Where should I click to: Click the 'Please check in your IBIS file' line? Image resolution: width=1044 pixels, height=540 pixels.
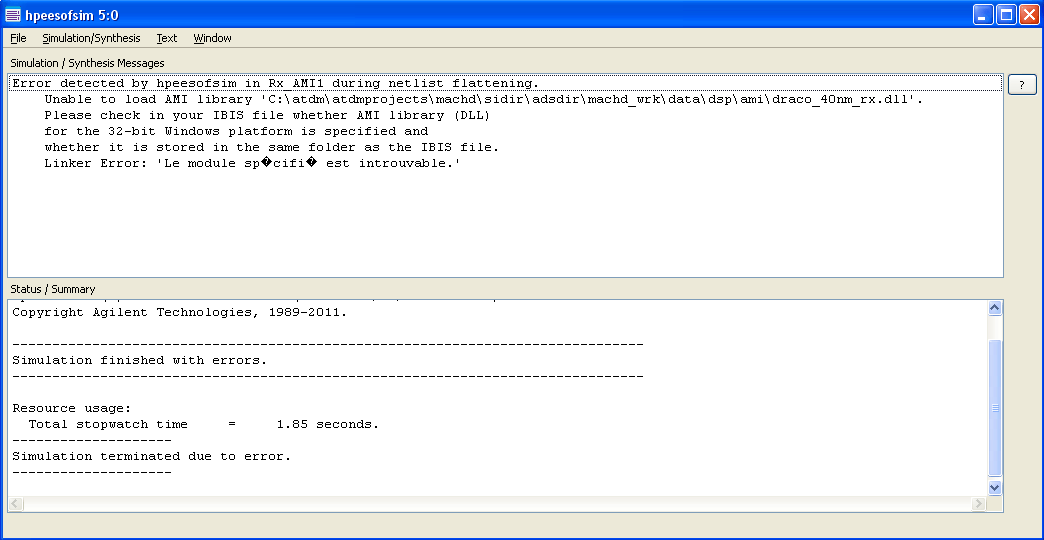click(267, 115)
